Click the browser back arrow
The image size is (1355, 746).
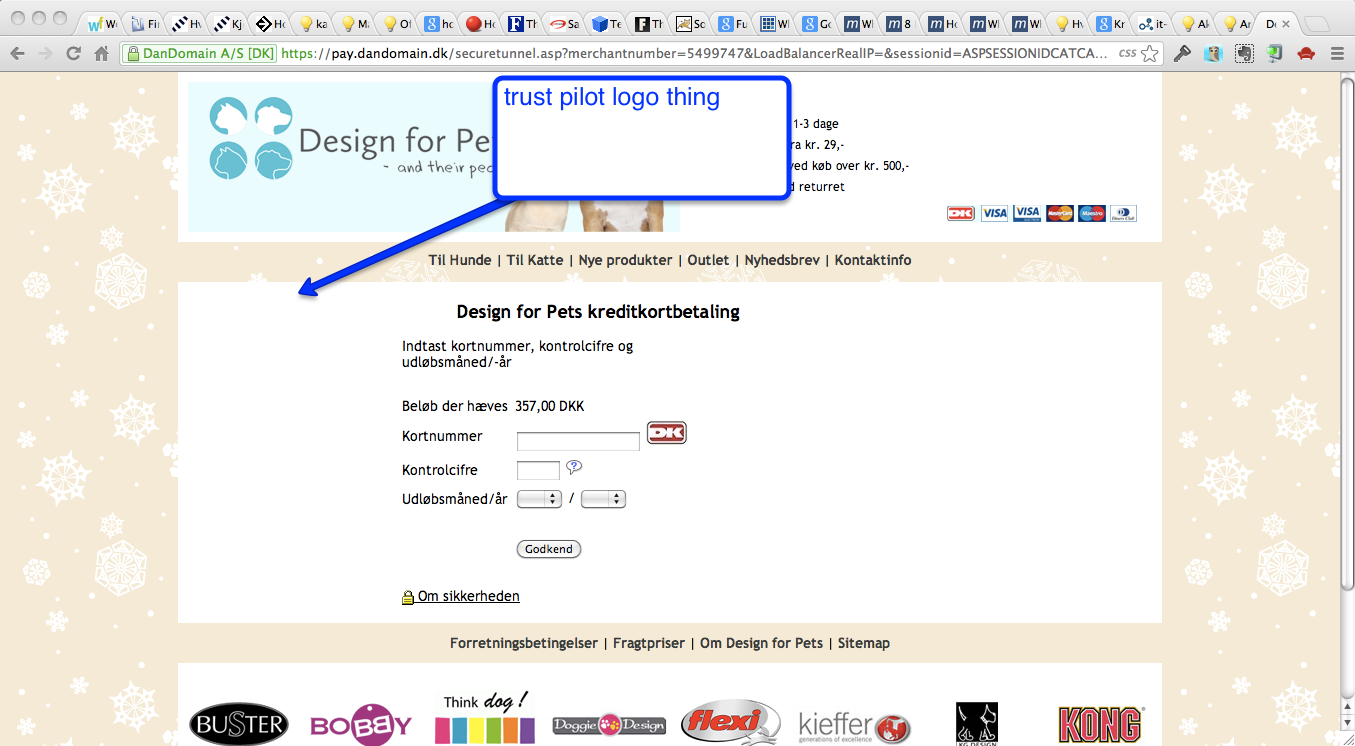click(x=18, y=54)
